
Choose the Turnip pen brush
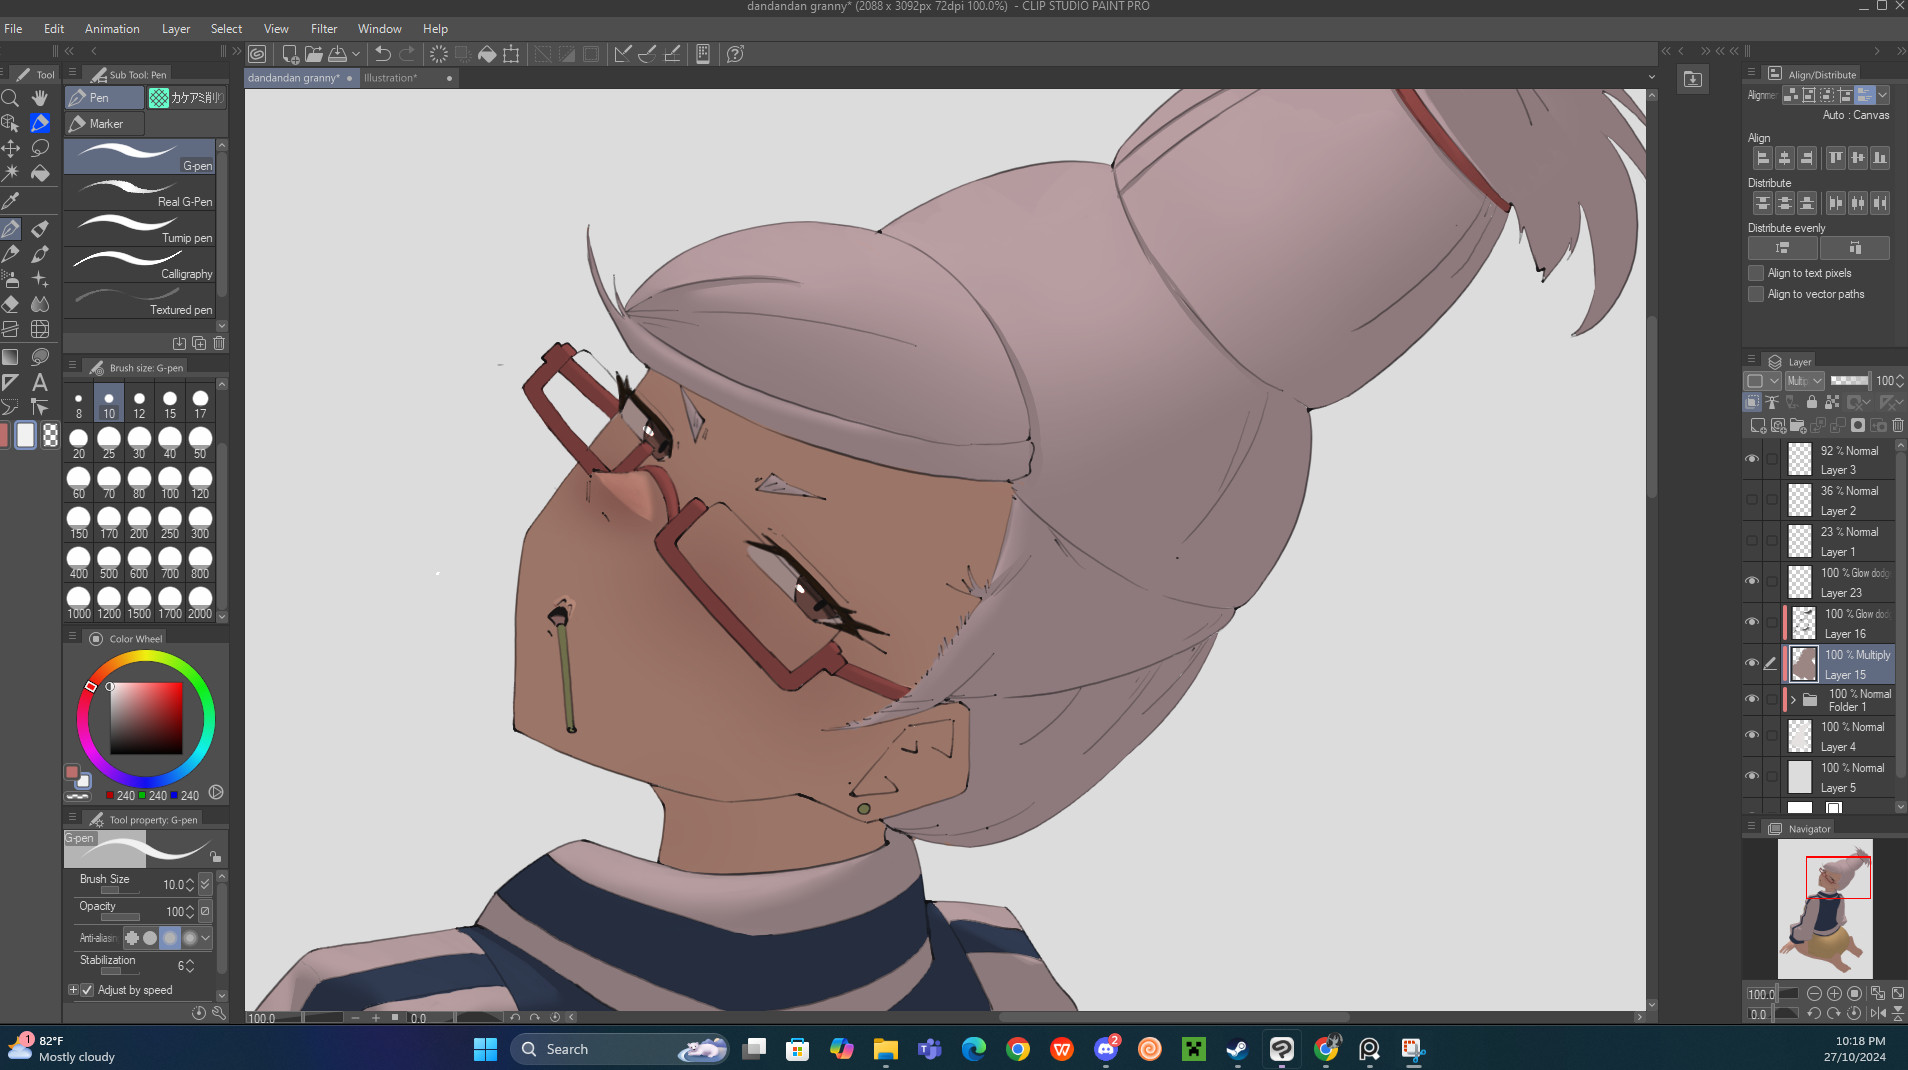pyautogui.click(x=140, y=229)
